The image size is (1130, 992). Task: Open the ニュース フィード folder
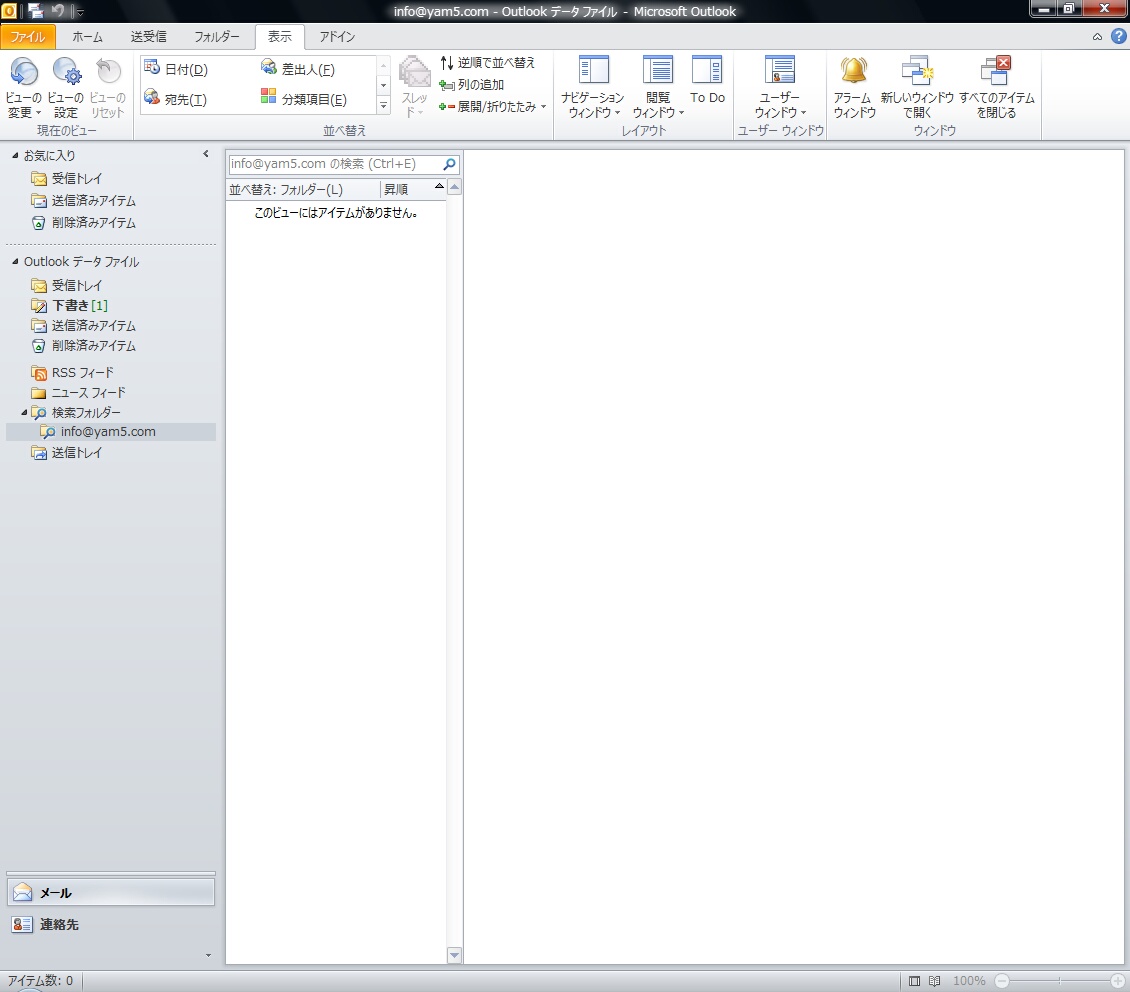pos(79,393)
